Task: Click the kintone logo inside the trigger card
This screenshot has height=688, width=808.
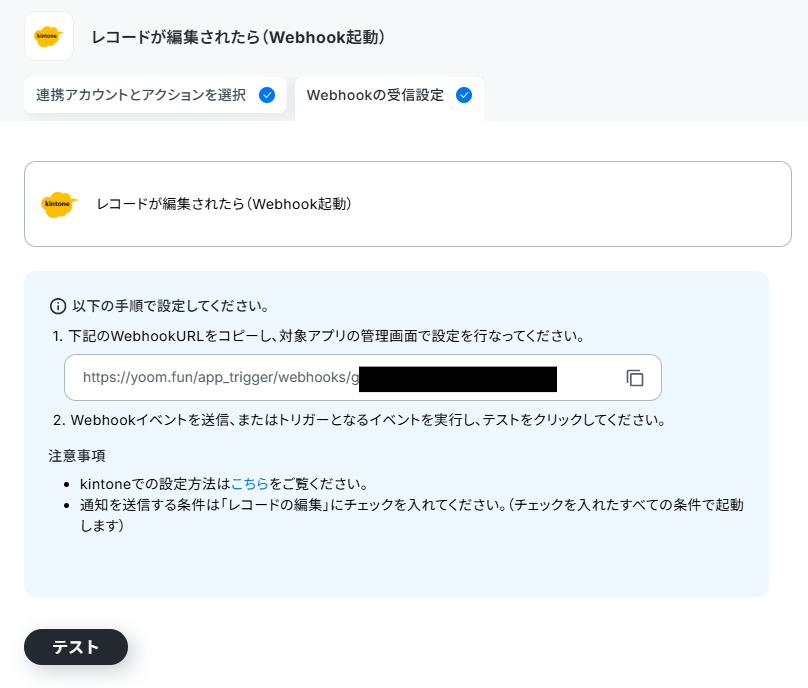Action: pyautogui.click(x=59, y=204)
